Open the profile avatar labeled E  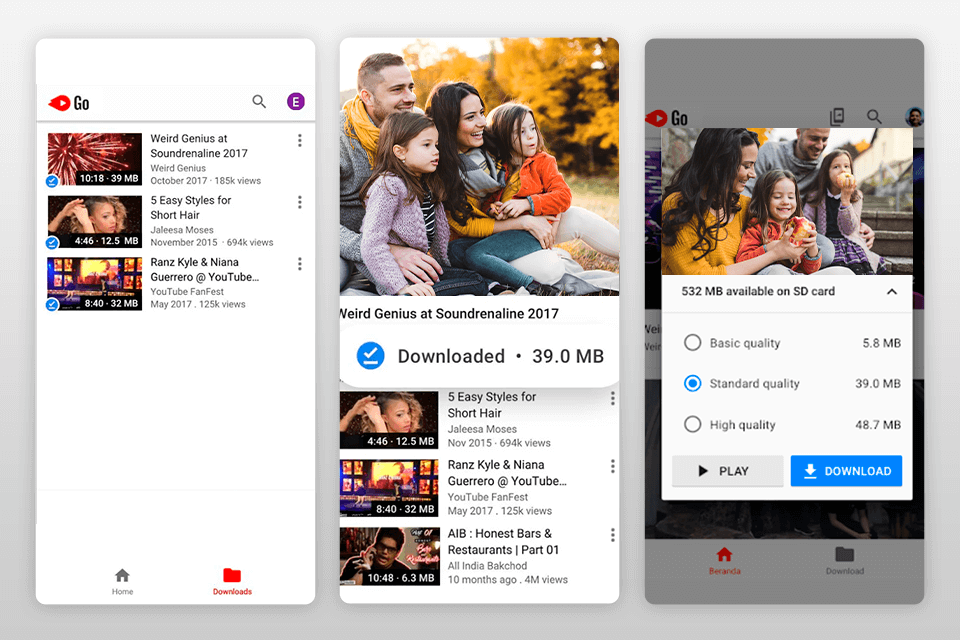tap(295, 101)
